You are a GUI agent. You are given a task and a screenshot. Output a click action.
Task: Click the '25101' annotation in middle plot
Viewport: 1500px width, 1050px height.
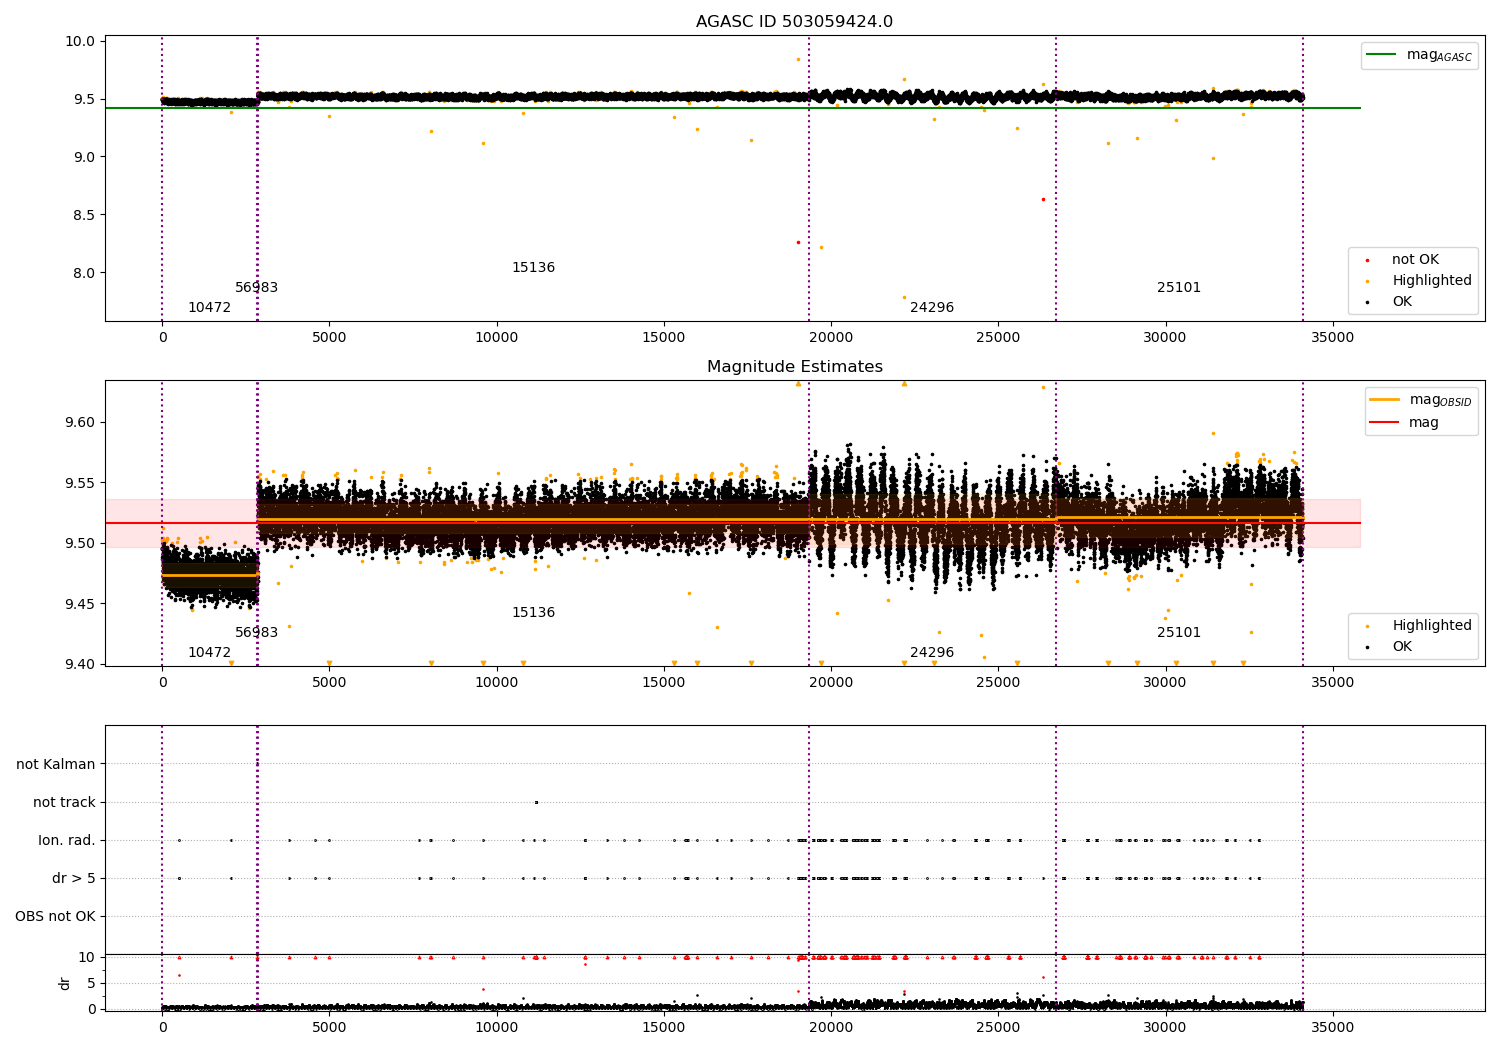point(1179,633)
